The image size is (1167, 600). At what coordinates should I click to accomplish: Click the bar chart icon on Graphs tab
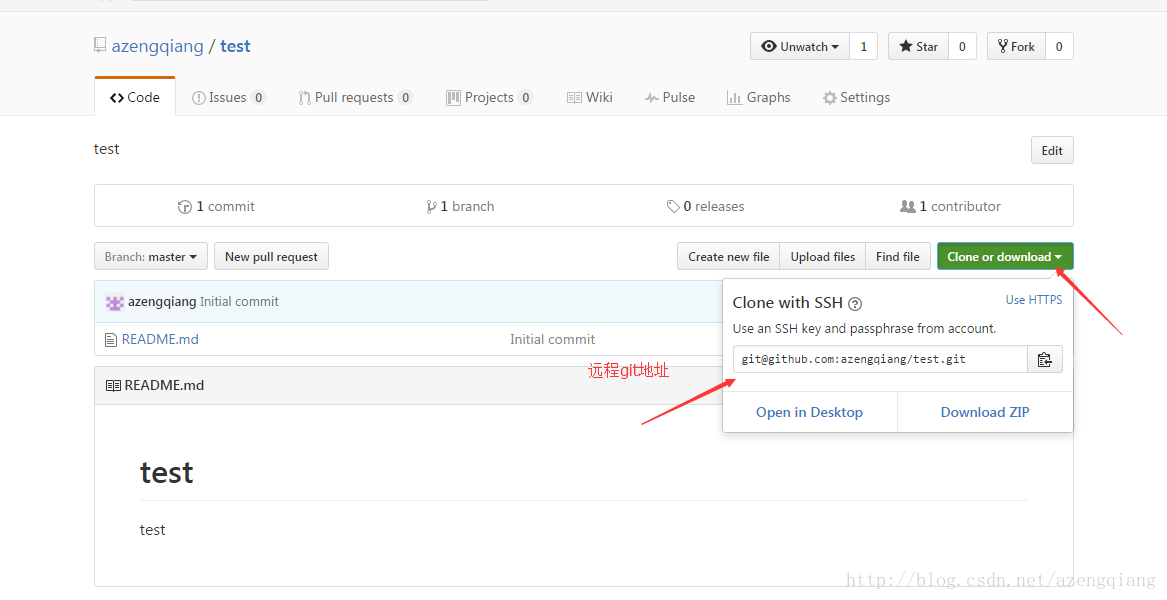734,98
